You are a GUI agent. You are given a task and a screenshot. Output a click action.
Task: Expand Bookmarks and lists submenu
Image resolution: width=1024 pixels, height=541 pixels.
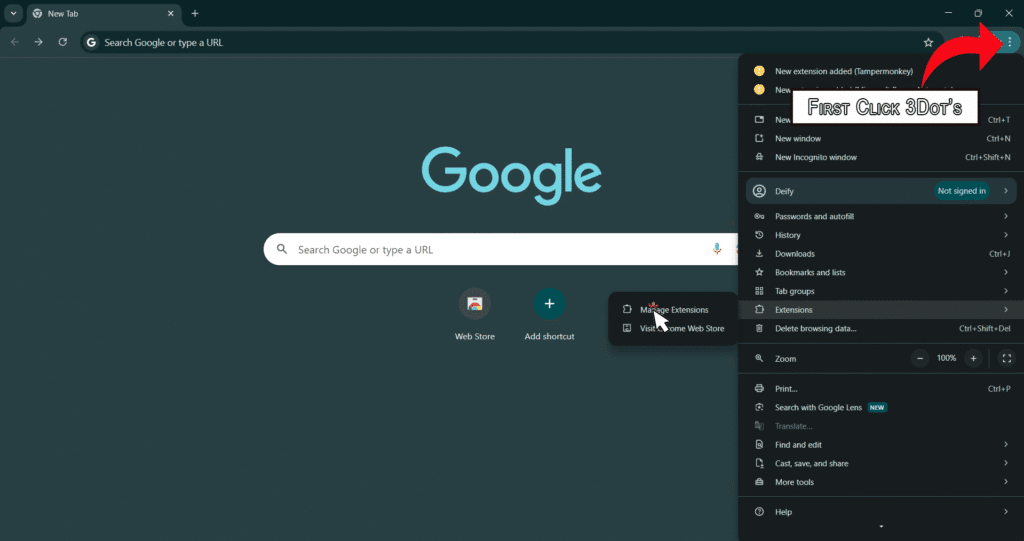click(x=881, y=272)
